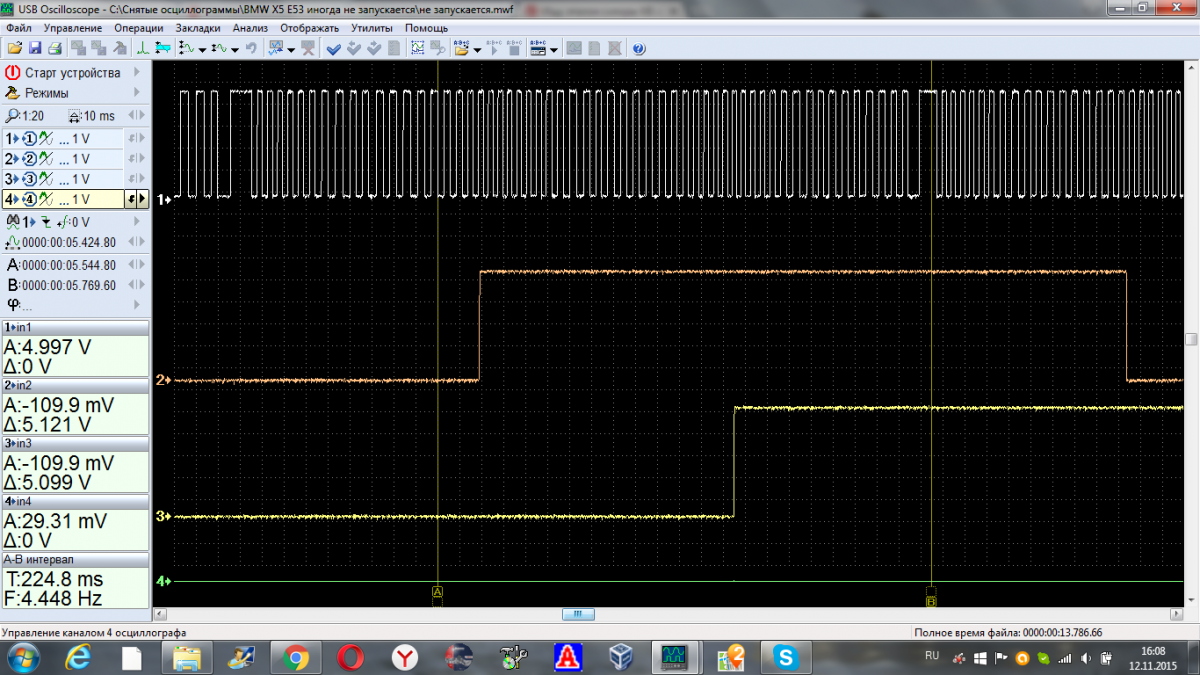Toggle channel 2 on/off circle icon
The image size is (1200, 675).
[30, 159]
